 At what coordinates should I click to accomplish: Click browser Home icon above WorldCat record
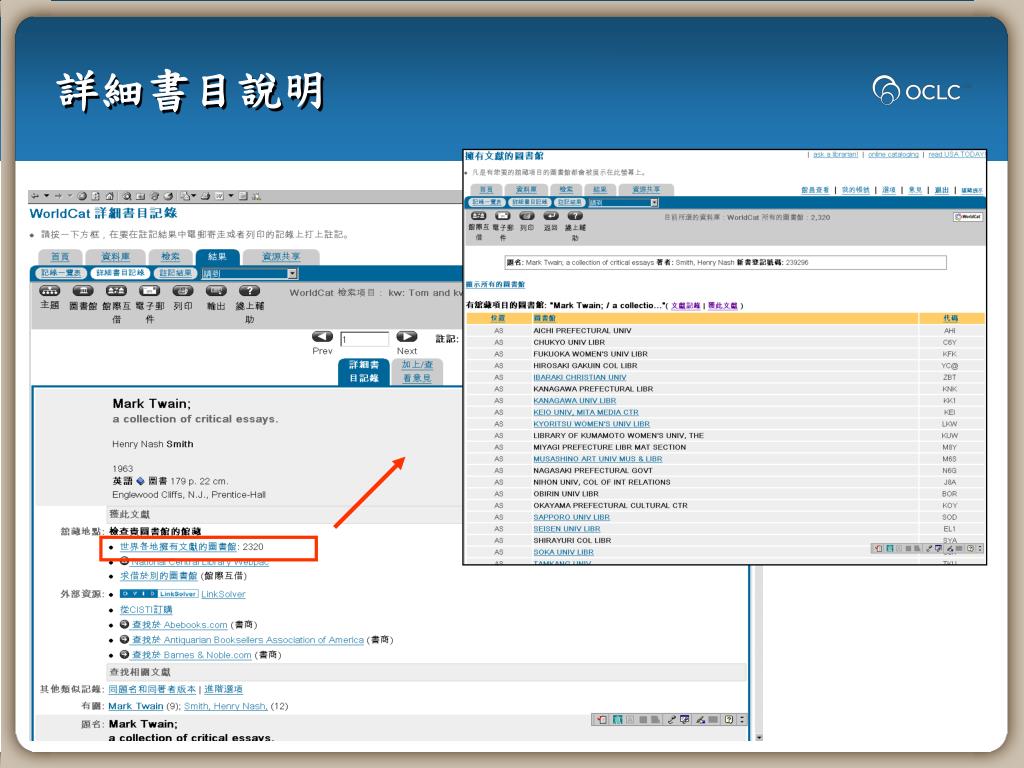(109, 196)
